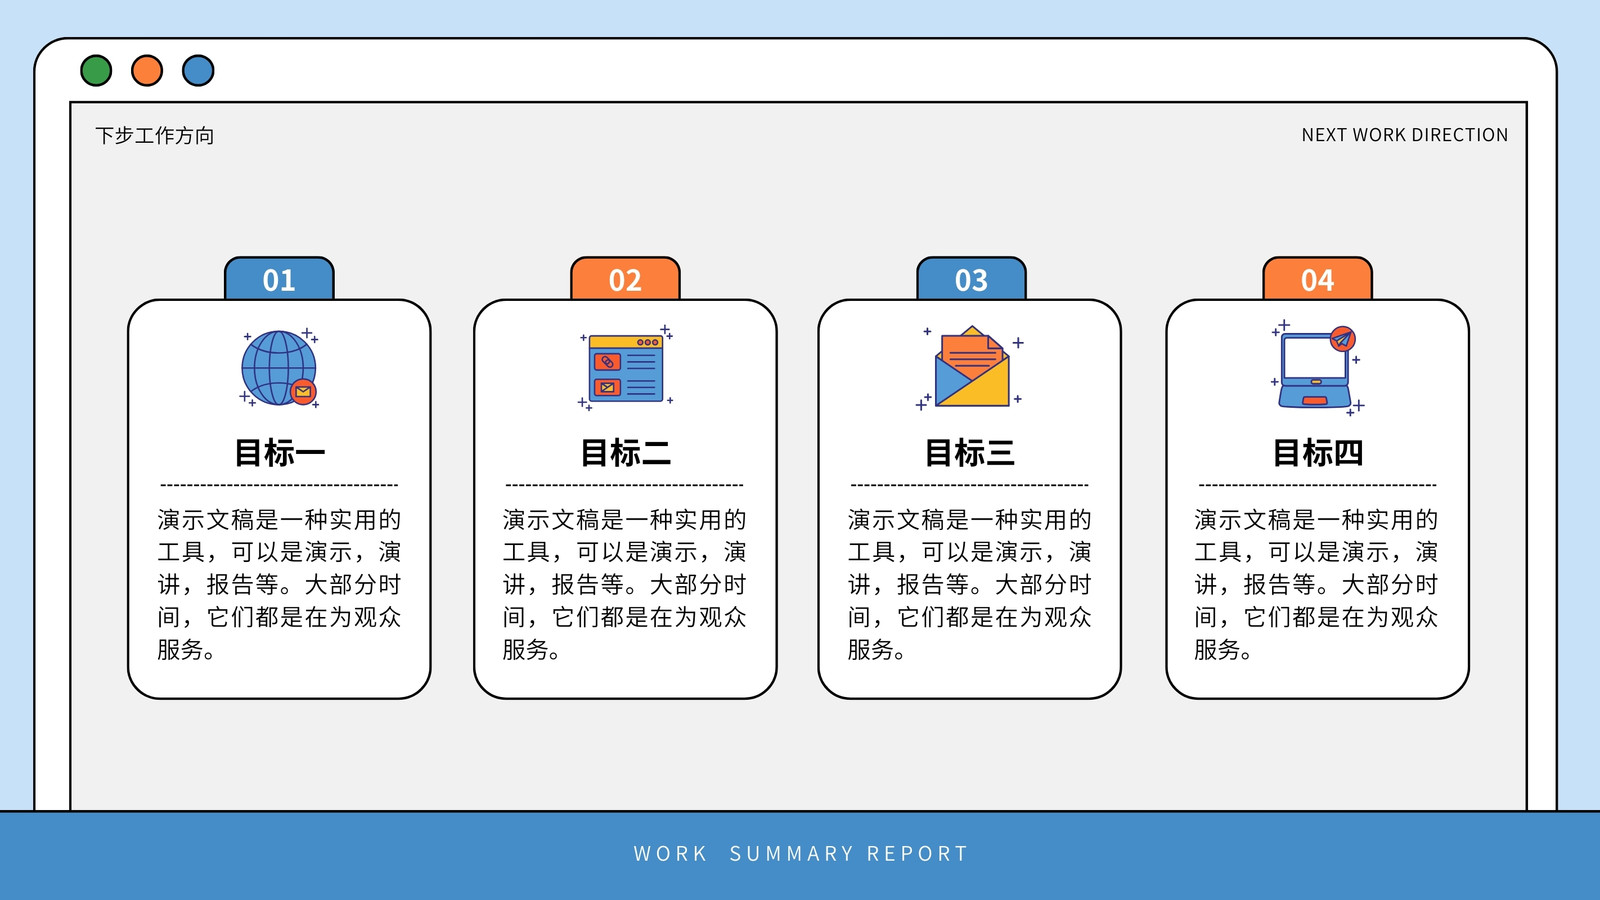Click the blue circle in the window header
Screen dimensions: 1600x900
(x=198, y=70)
